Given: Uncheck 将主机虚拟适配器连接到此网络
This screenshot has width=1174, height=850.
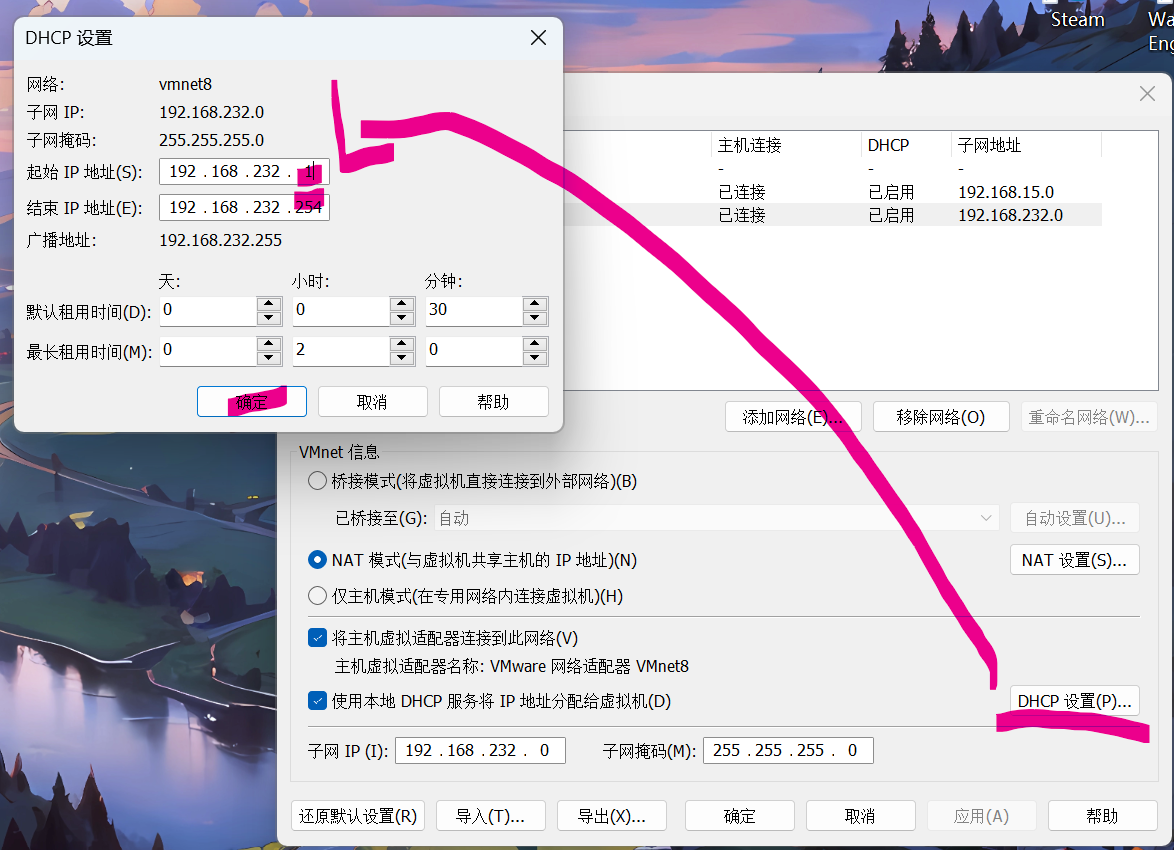Looking at the screenshot, I should point(317,637).
